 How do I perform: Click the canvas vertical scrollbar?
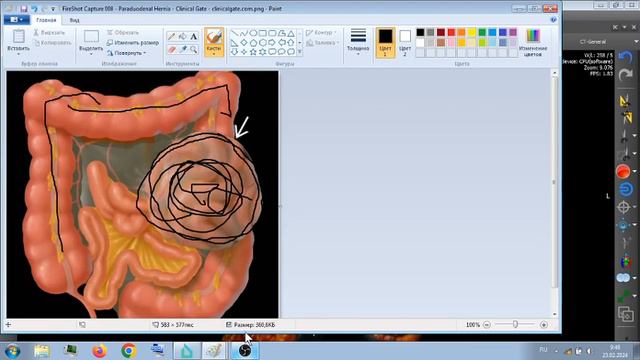[x=554, y=182]
